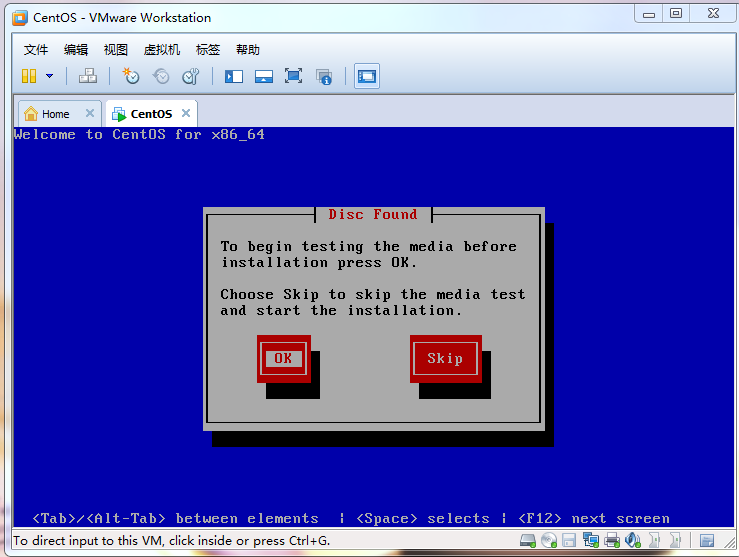Toggle the library sidebar view

tap(234, 76)
